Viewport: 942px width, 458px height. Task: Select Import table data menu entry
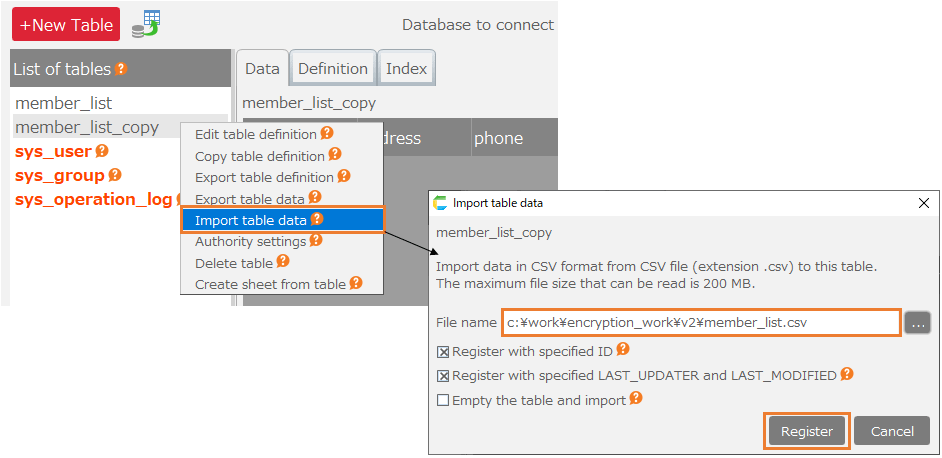coord(252,220)
